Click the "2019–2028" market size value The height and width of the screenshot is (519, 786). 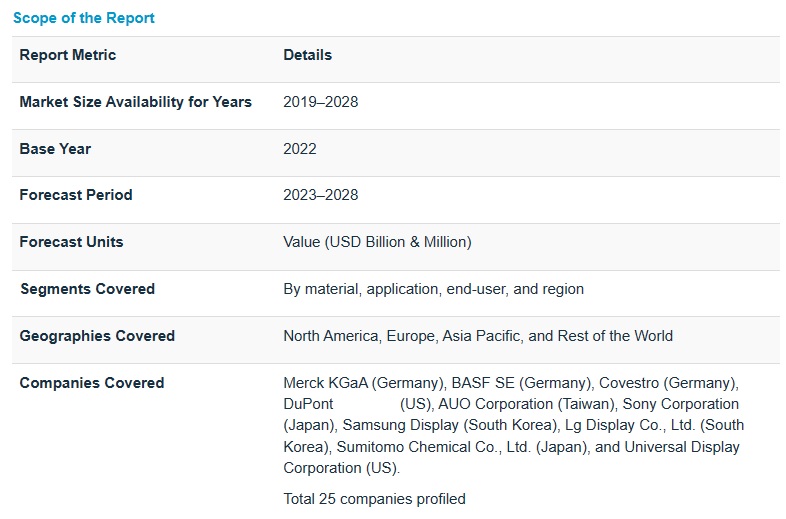pos(320,102)
